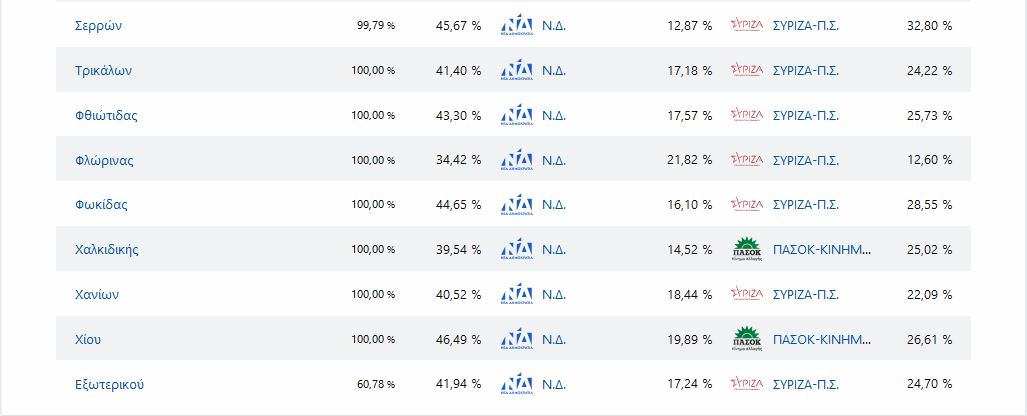Viewport: 1027px width, 416px height.
Task: Click the ΣΥΡΙΖΑ logo in Φωκίδας row
Action: [x=746, y=204]
